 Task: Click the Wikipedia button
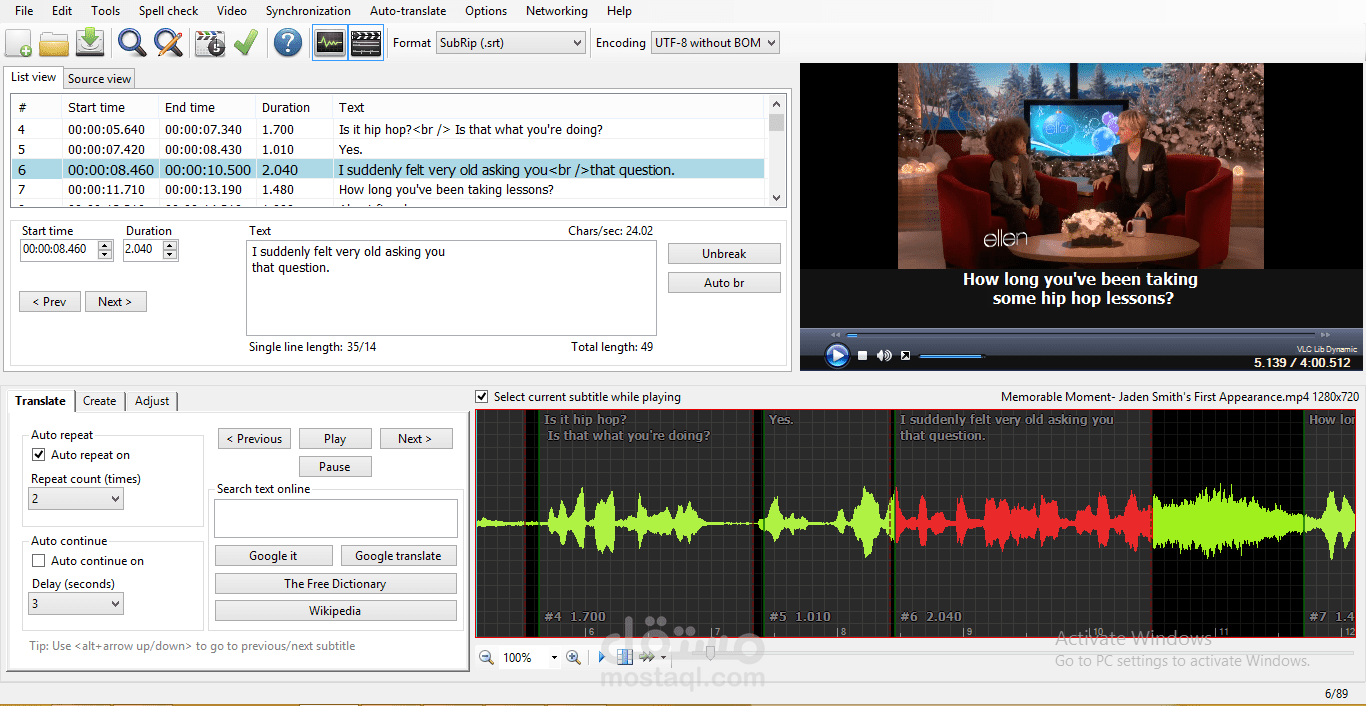point(335,611)
